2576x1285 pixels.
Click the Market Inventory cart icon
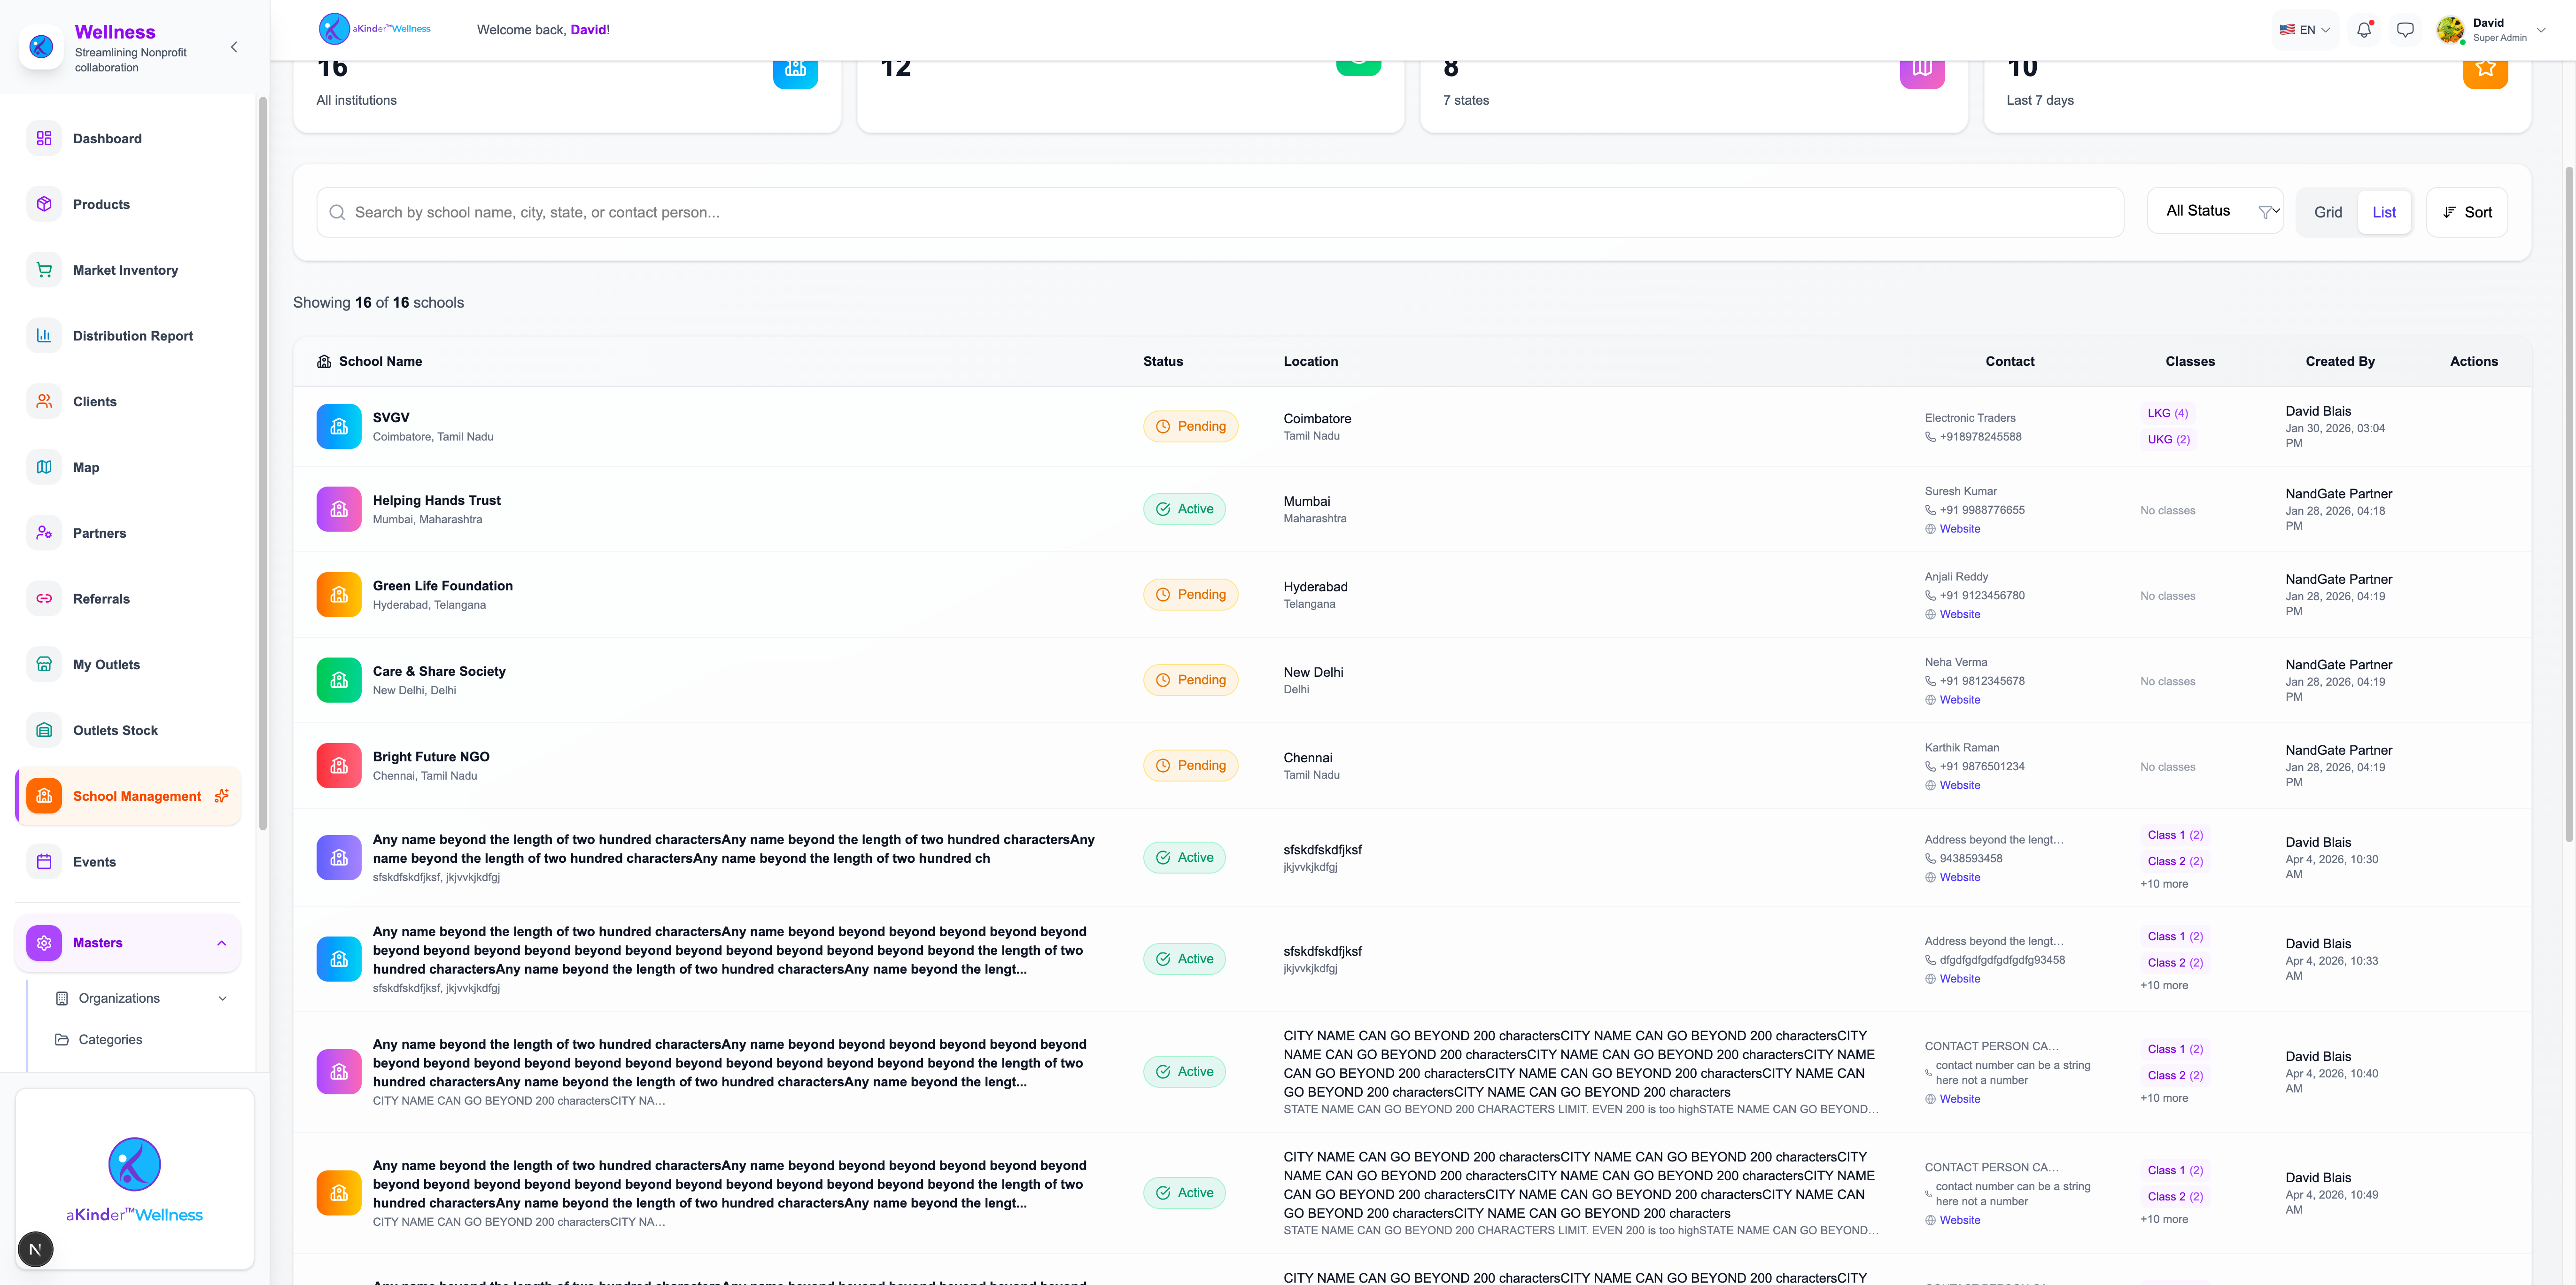pyautogui.click(x=44, y=270)
